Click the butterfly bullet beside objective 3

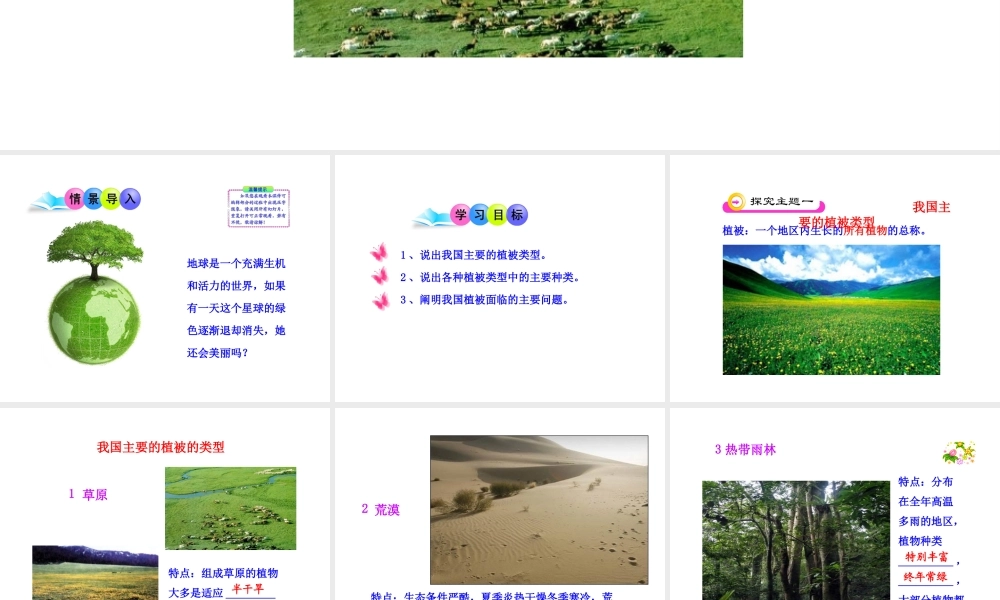tap(381, 300)
